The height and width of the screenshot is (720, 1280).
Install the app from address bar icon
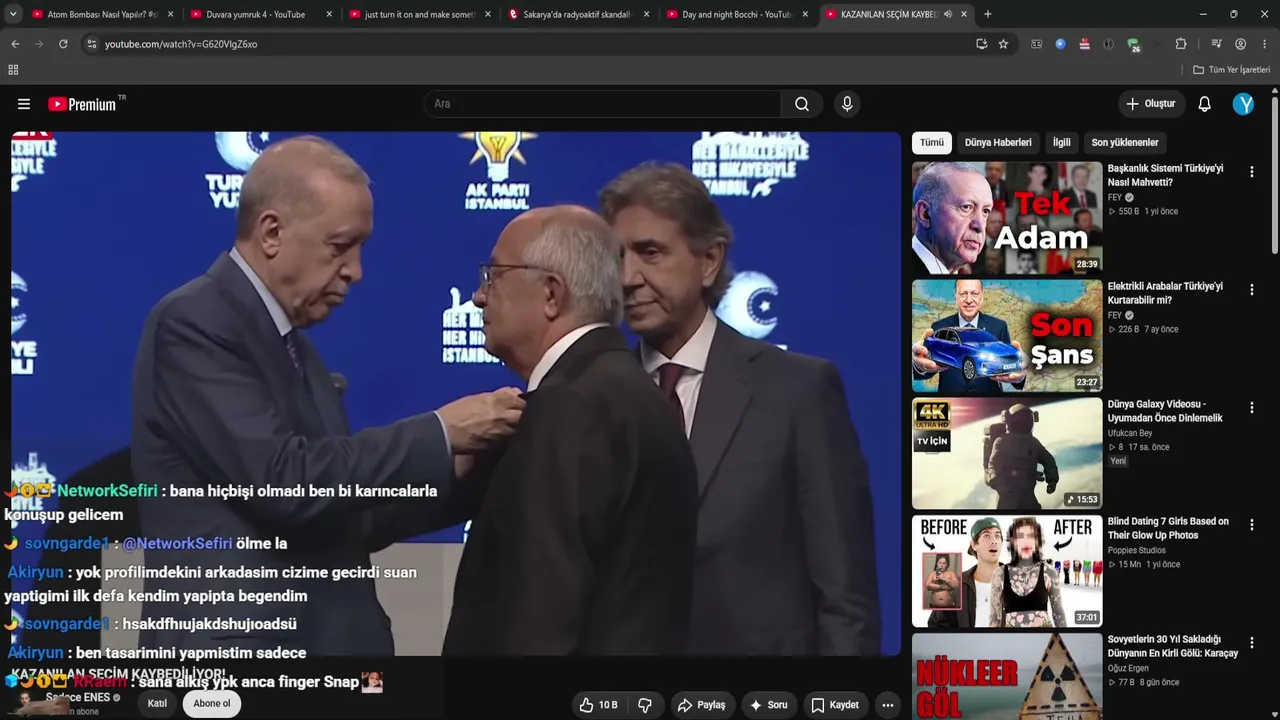[981, 44]
